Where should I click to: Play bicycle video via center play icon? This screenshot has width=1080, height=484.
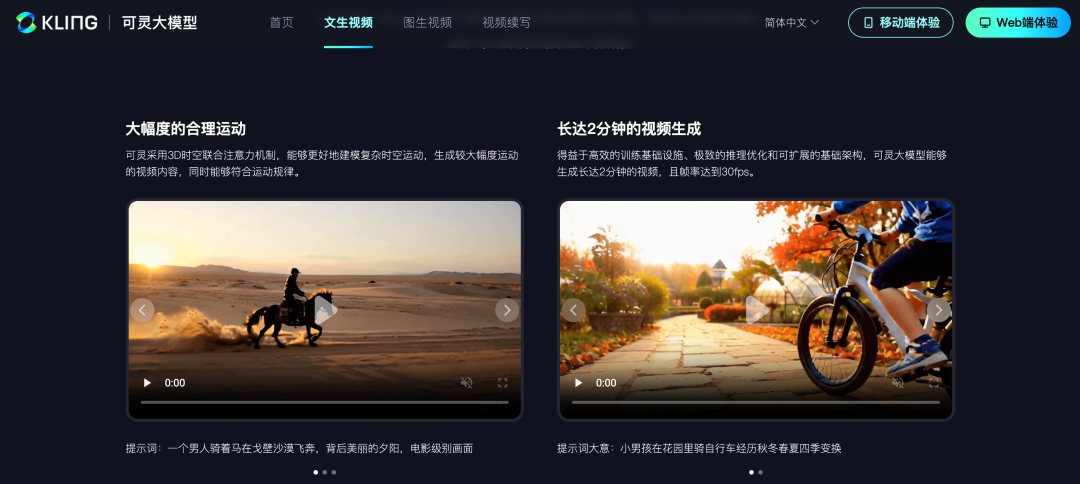pyautogui.click(x=756, y=310)
